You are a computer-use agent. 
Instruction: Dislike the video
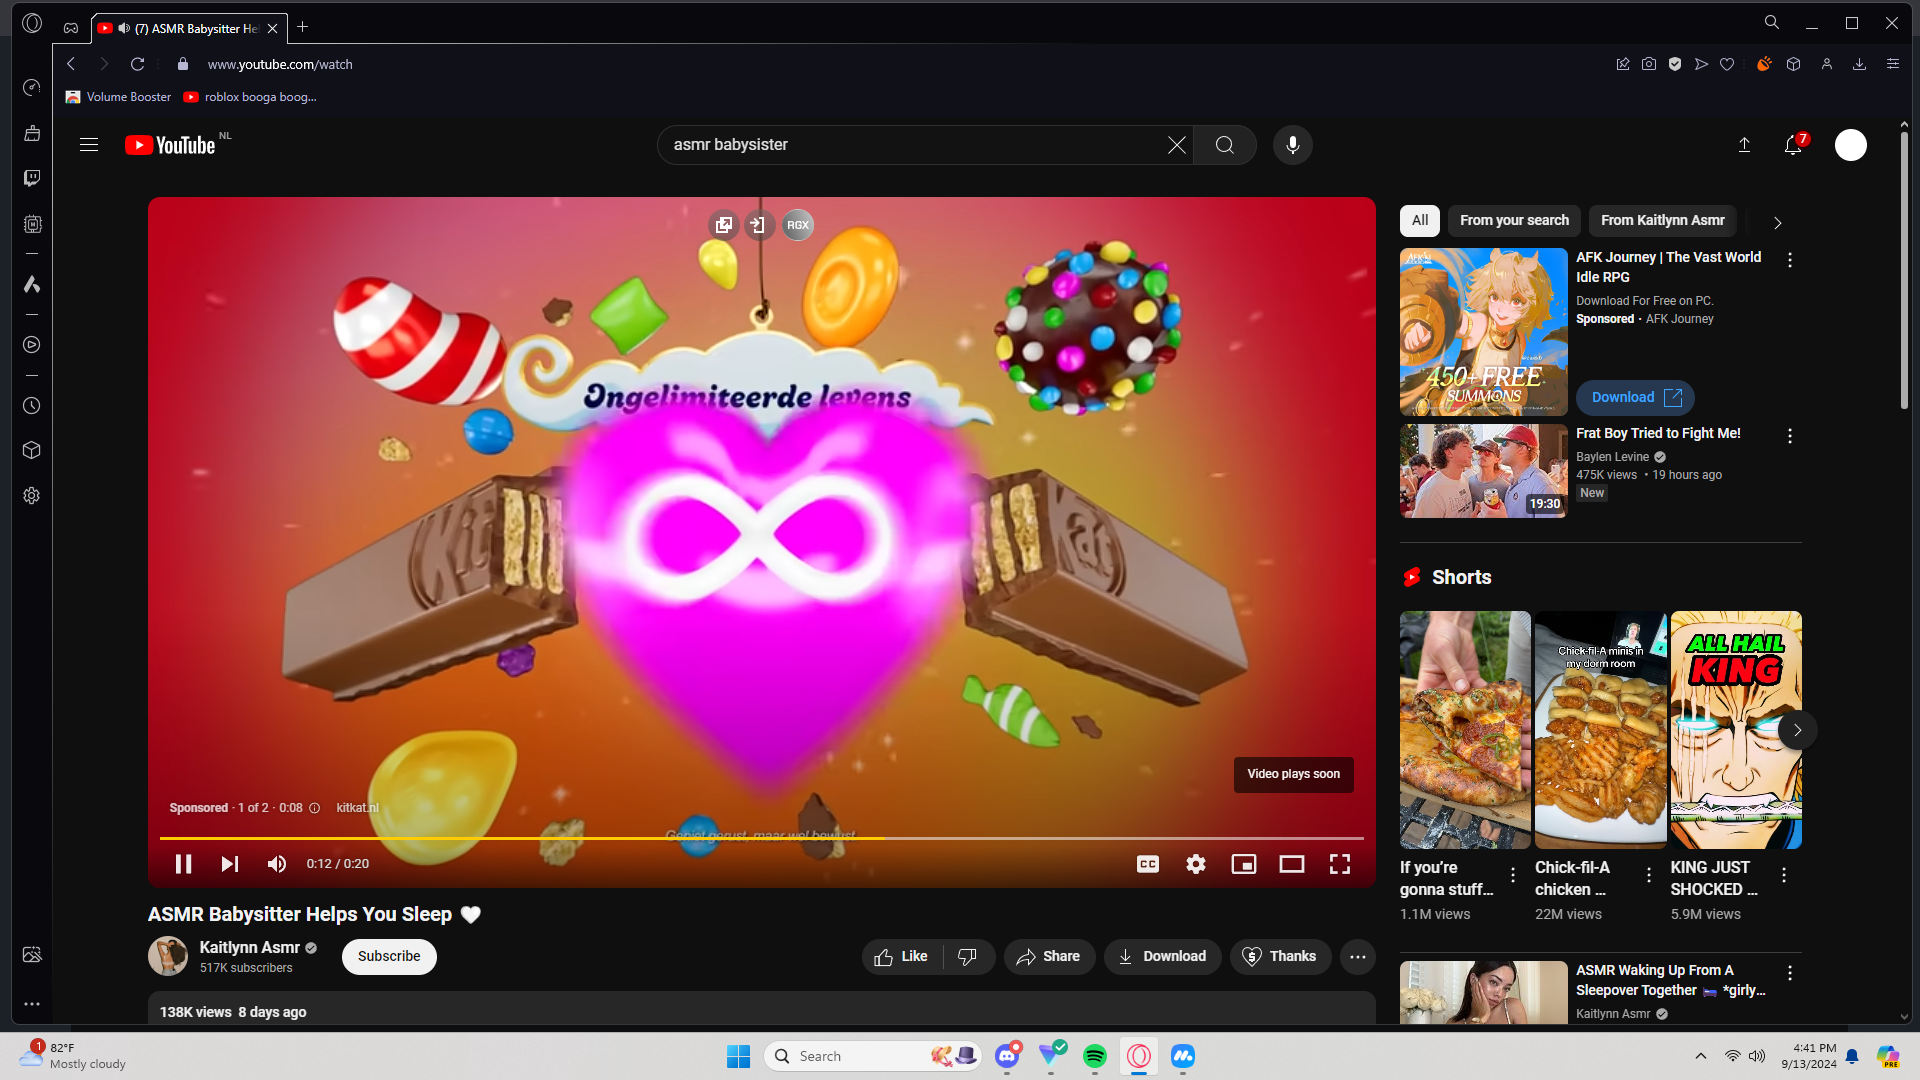[968, 957]
